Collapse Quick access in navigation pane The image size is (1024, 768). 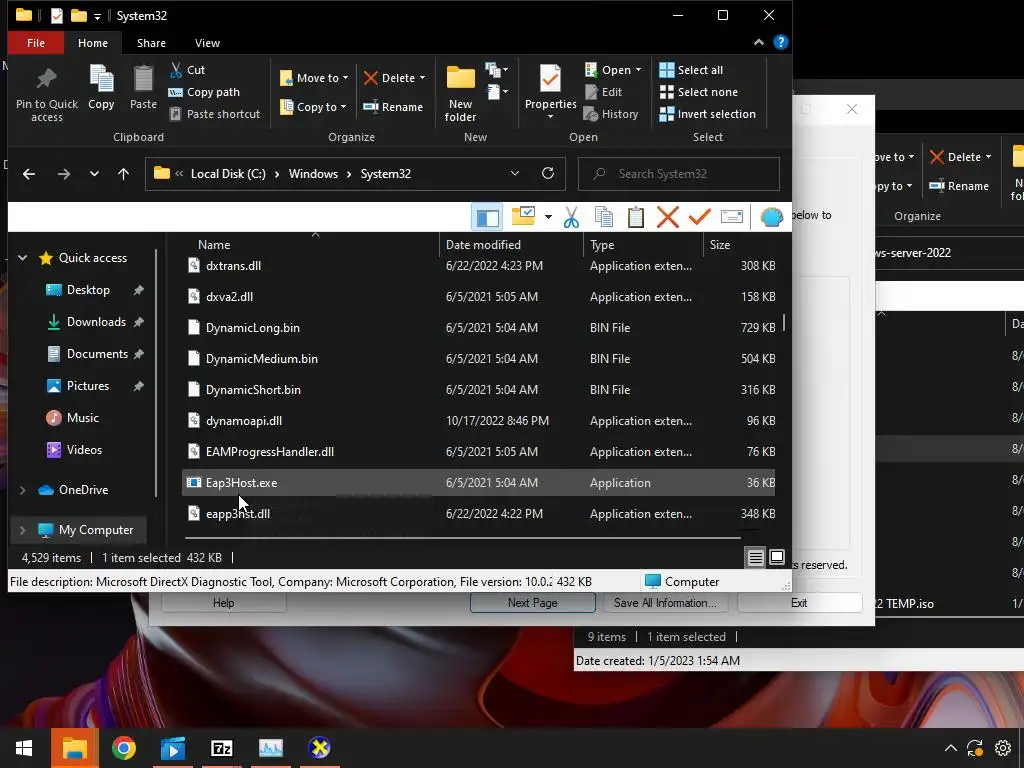click(x=23, y=258)
